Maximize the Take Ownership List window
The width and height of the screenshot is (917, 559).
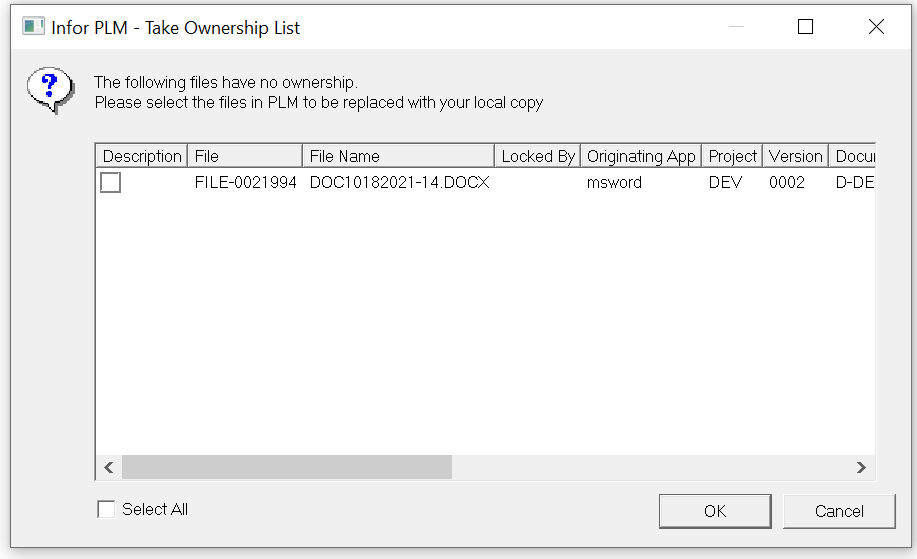click(x=805, y=28)
